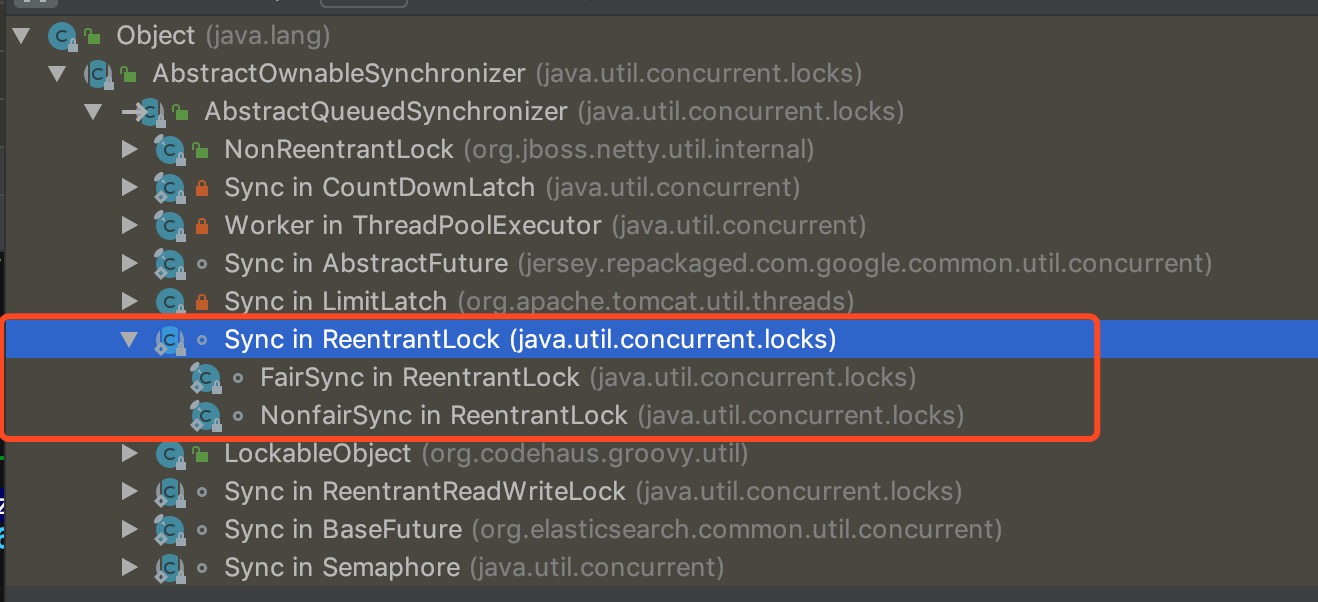
Task: Click the NonReentrantLock class icon
Action: 169,151
